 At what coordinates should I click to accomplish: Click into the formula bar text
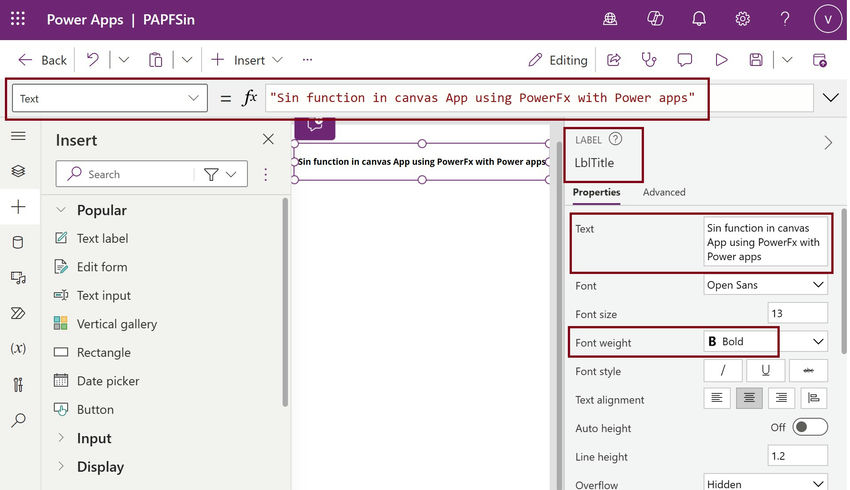[x=539, y=98]
